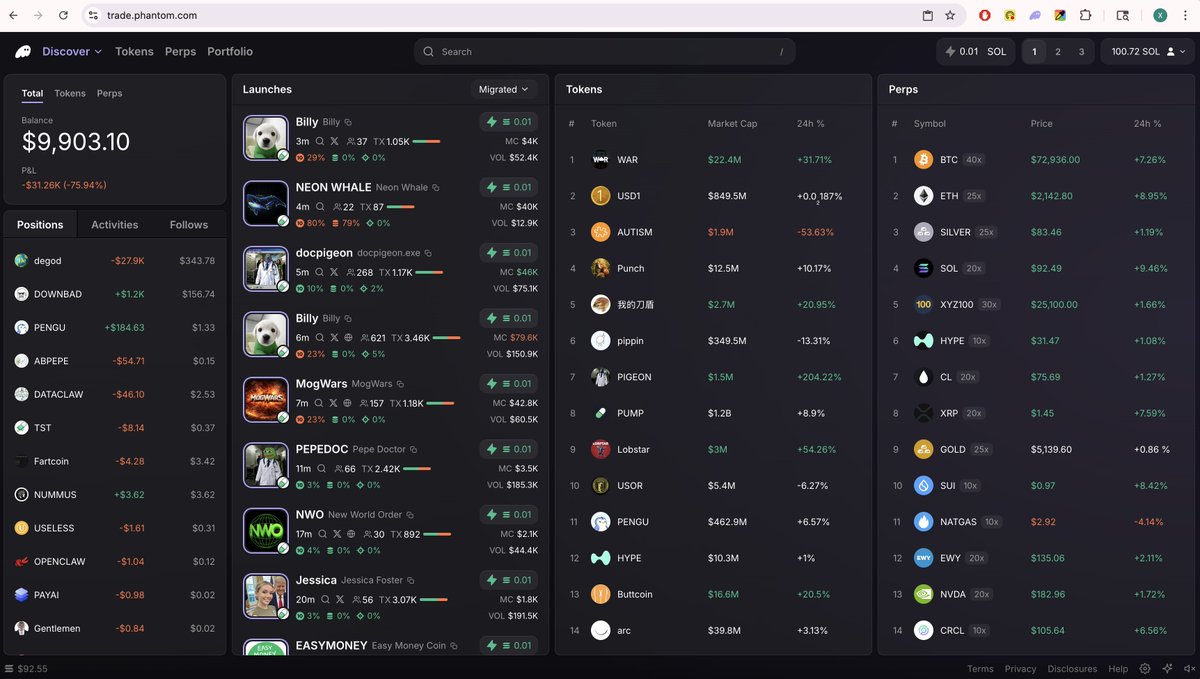Screen dimensions: 1200x679
Task: Click search magnifier icon on MogWars row
Action: (320, 403)
